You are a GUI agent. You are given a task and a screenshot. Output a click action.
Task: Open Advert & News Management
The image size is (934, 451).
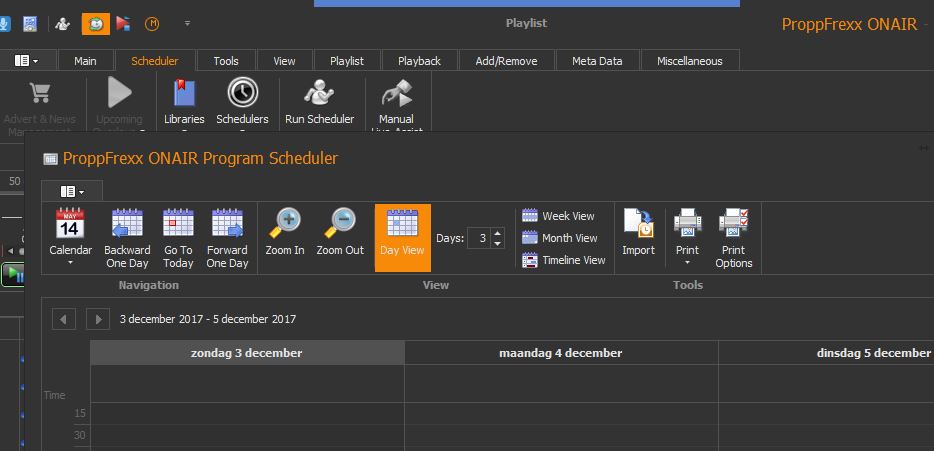coord(39,105)
